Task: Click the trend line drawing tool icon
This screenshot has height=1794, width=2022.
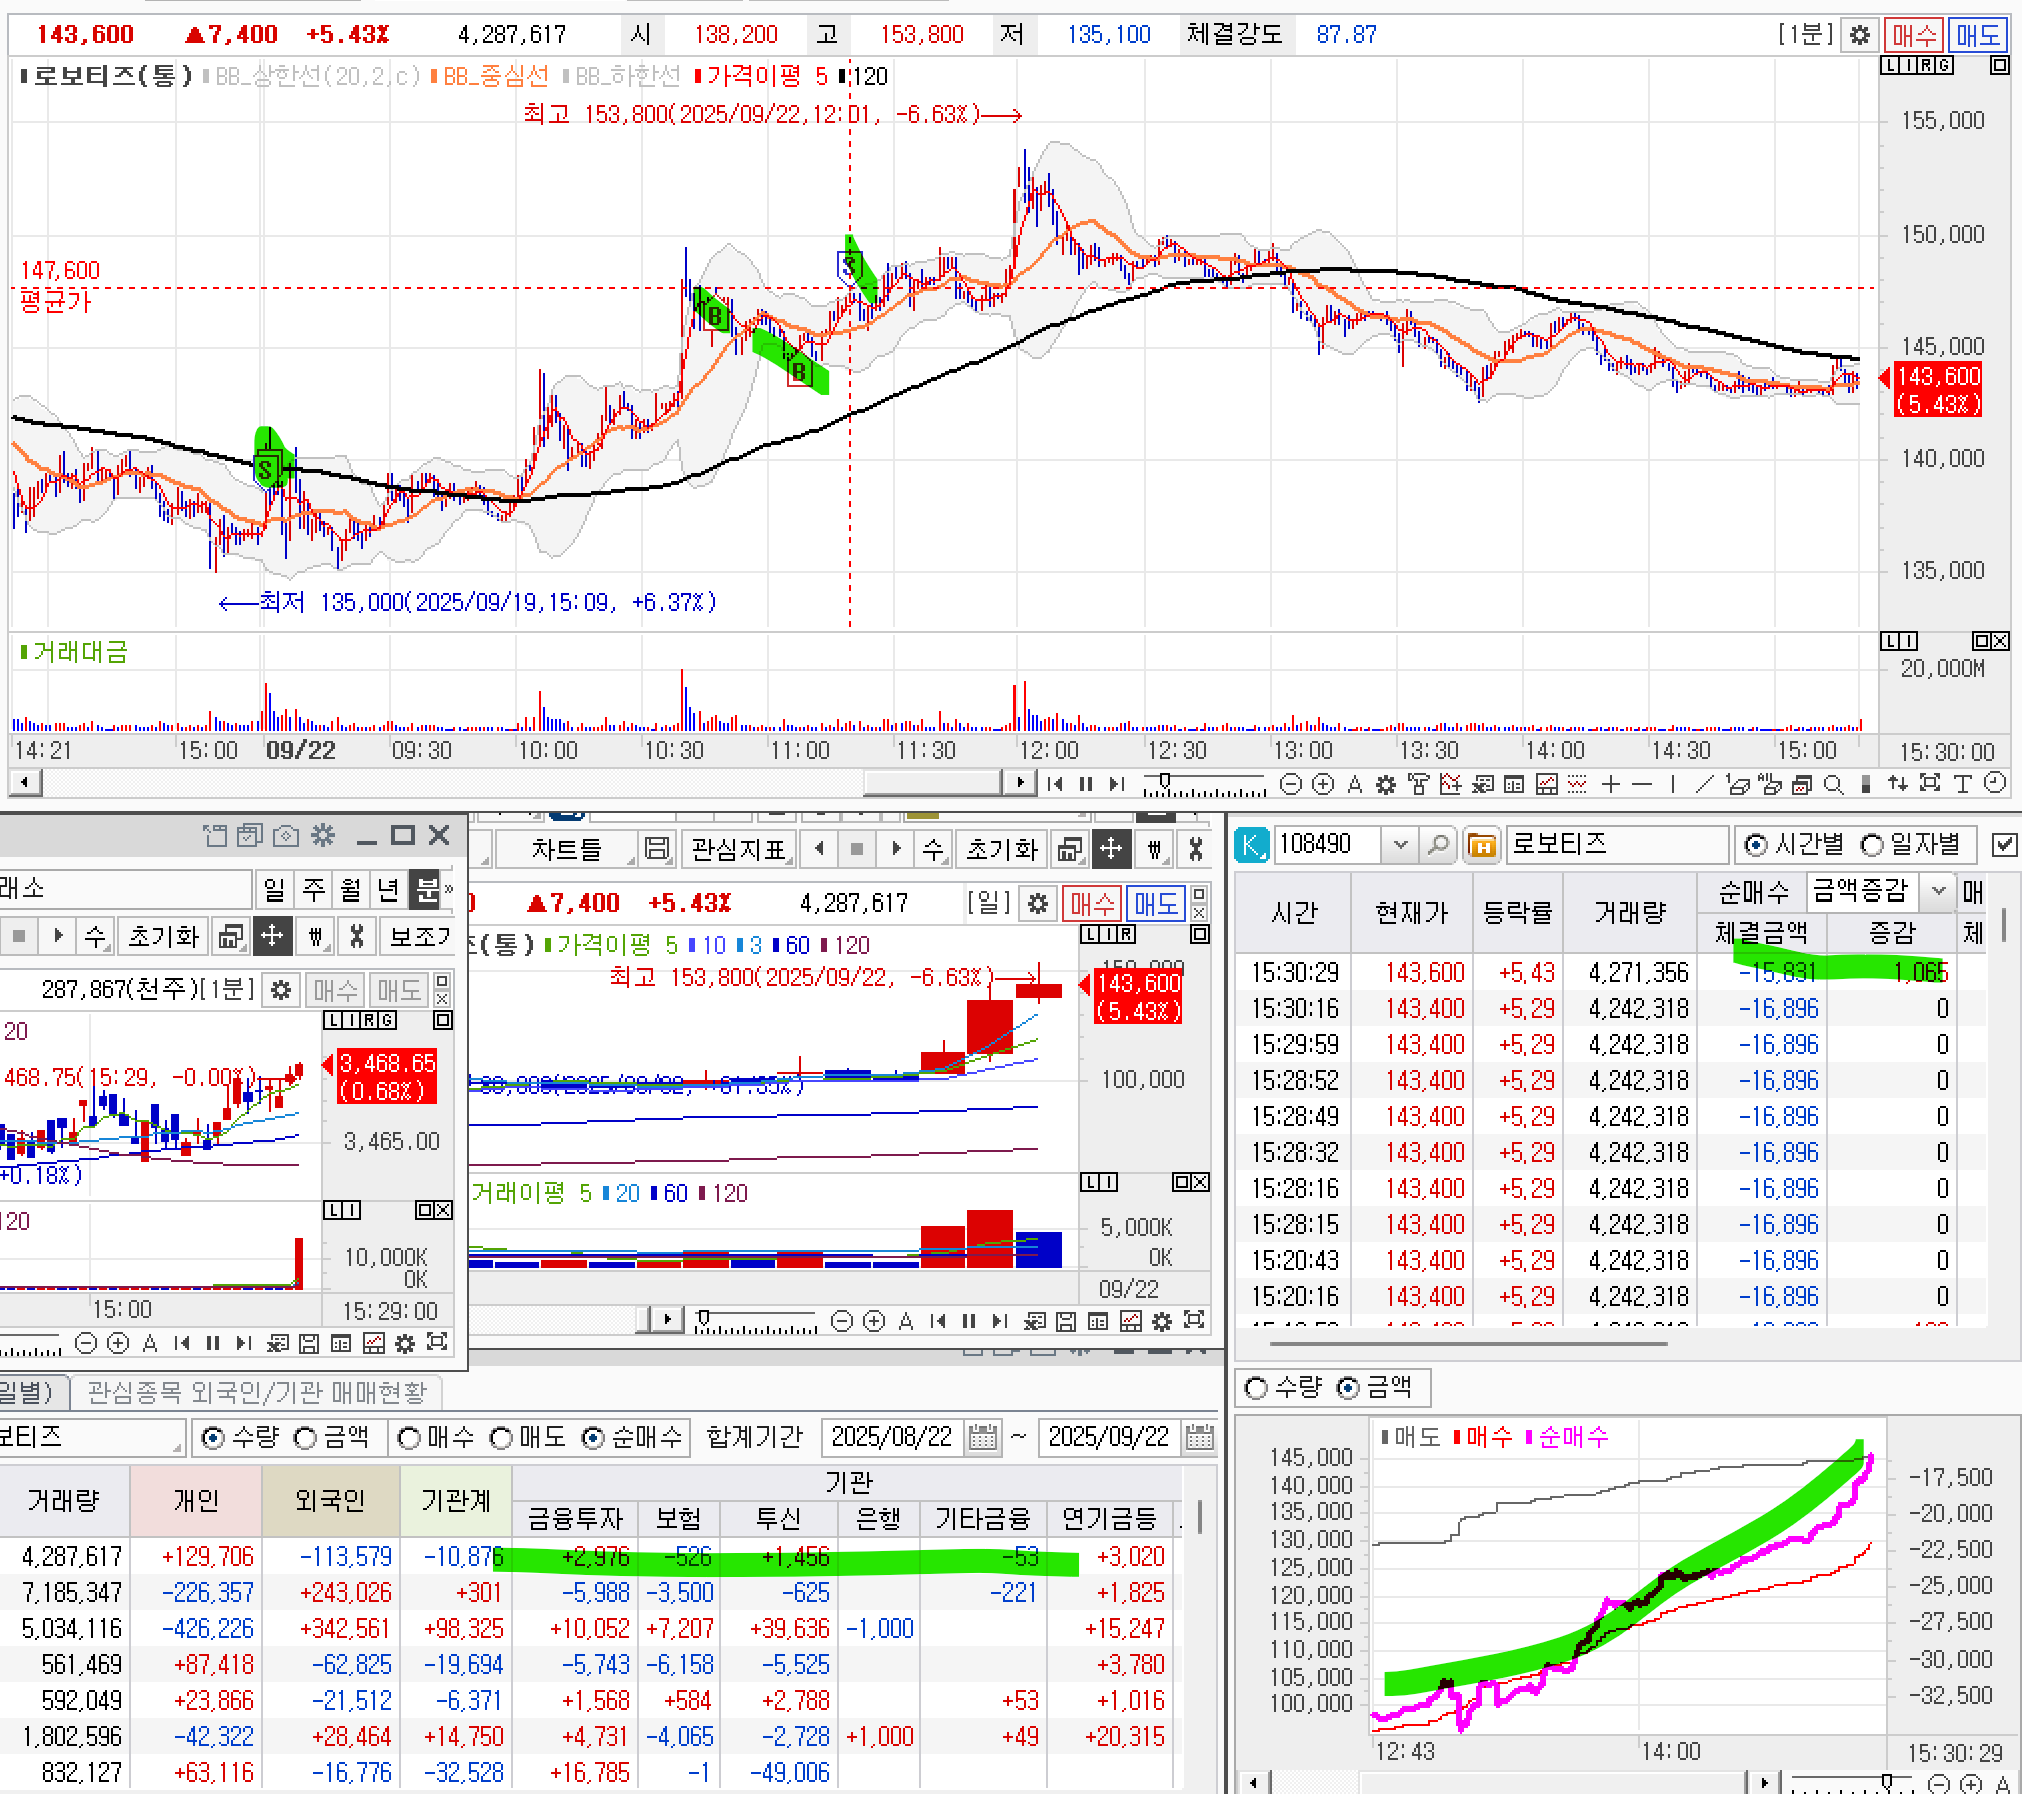Action: click(1705, 785)
